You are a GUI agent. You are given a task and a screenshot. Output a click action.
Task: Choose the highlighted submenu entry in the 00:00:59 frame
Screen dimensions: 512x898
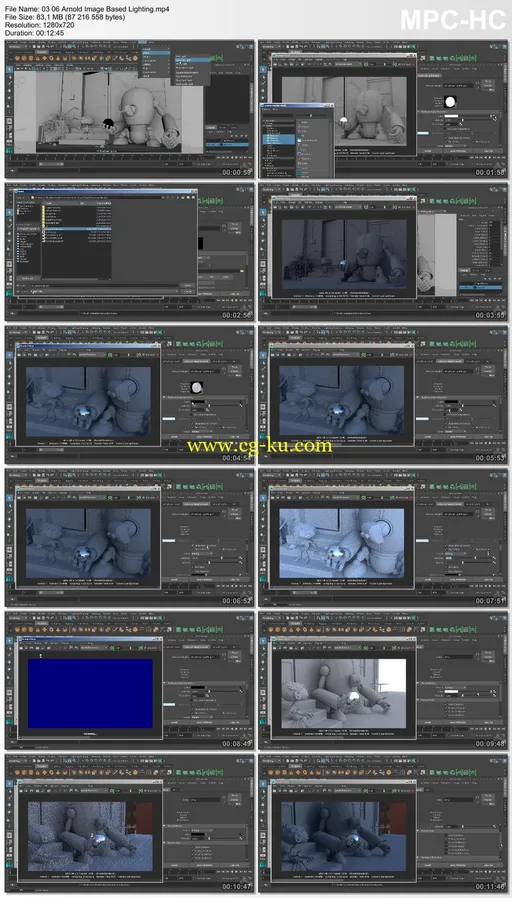[192, 60]
